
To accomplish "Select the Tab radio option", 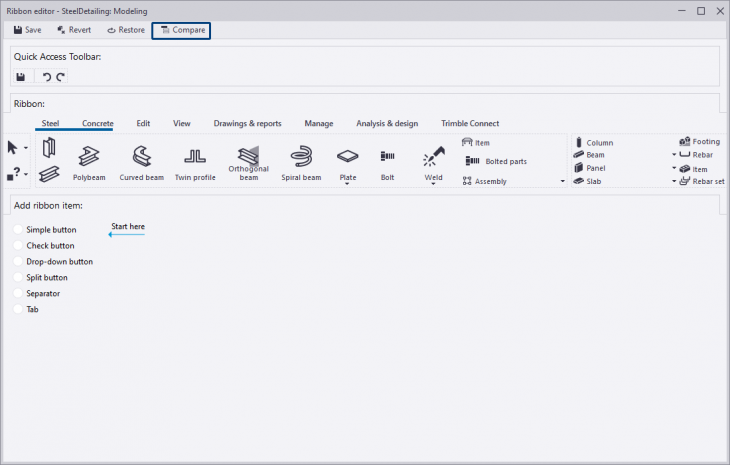I will pyautogui.click(x=18, y=309).
